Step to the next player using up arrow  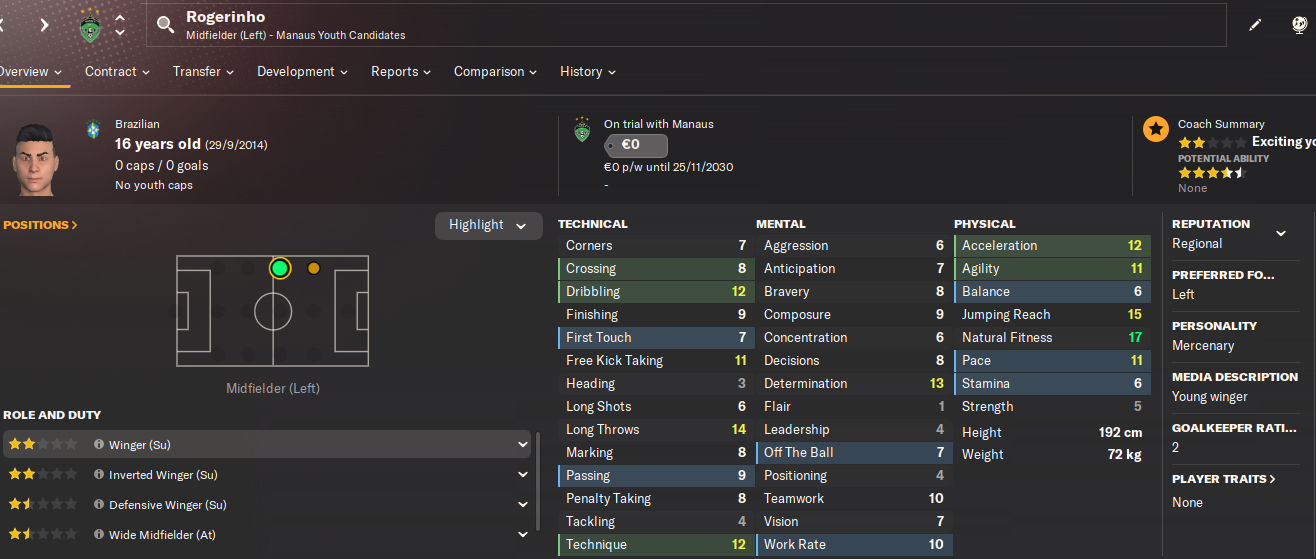(120, 18)
